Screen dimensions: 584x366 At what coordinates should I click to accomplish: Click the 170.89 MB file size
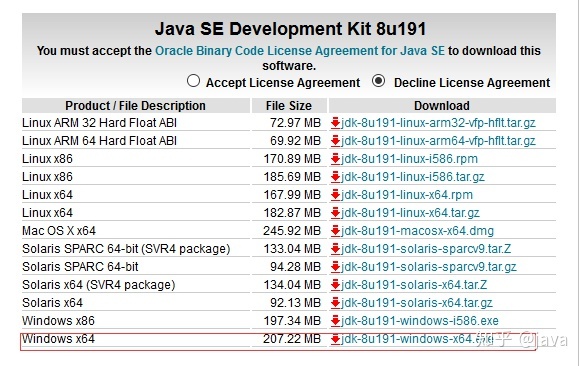pos(292,159)
